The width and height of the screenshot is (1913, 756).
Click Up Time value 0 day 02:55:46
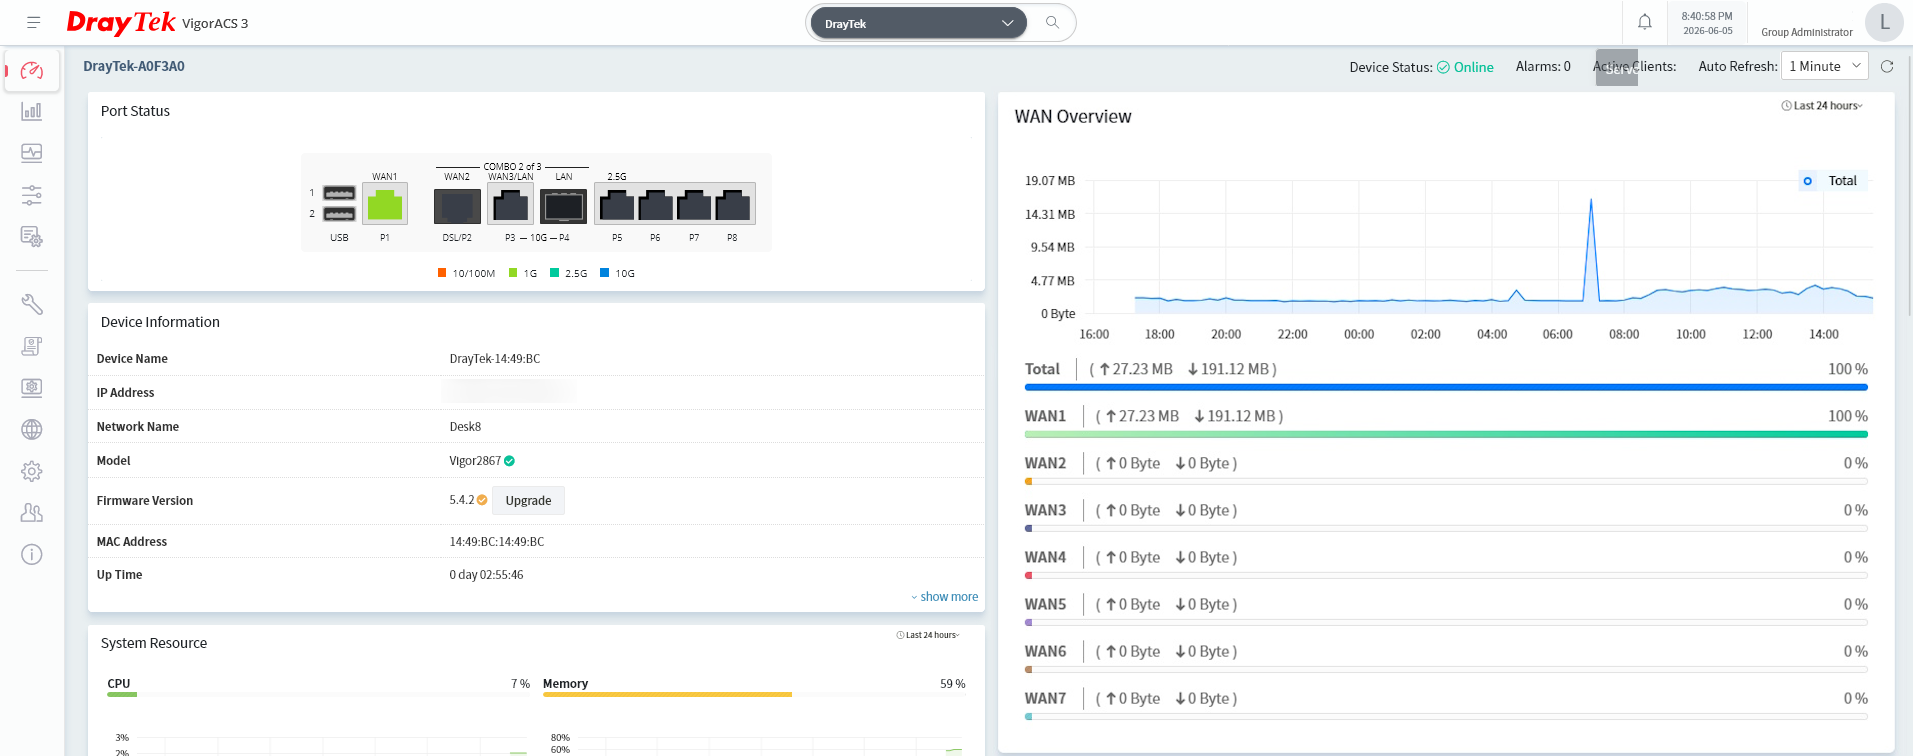coord(486,575)
